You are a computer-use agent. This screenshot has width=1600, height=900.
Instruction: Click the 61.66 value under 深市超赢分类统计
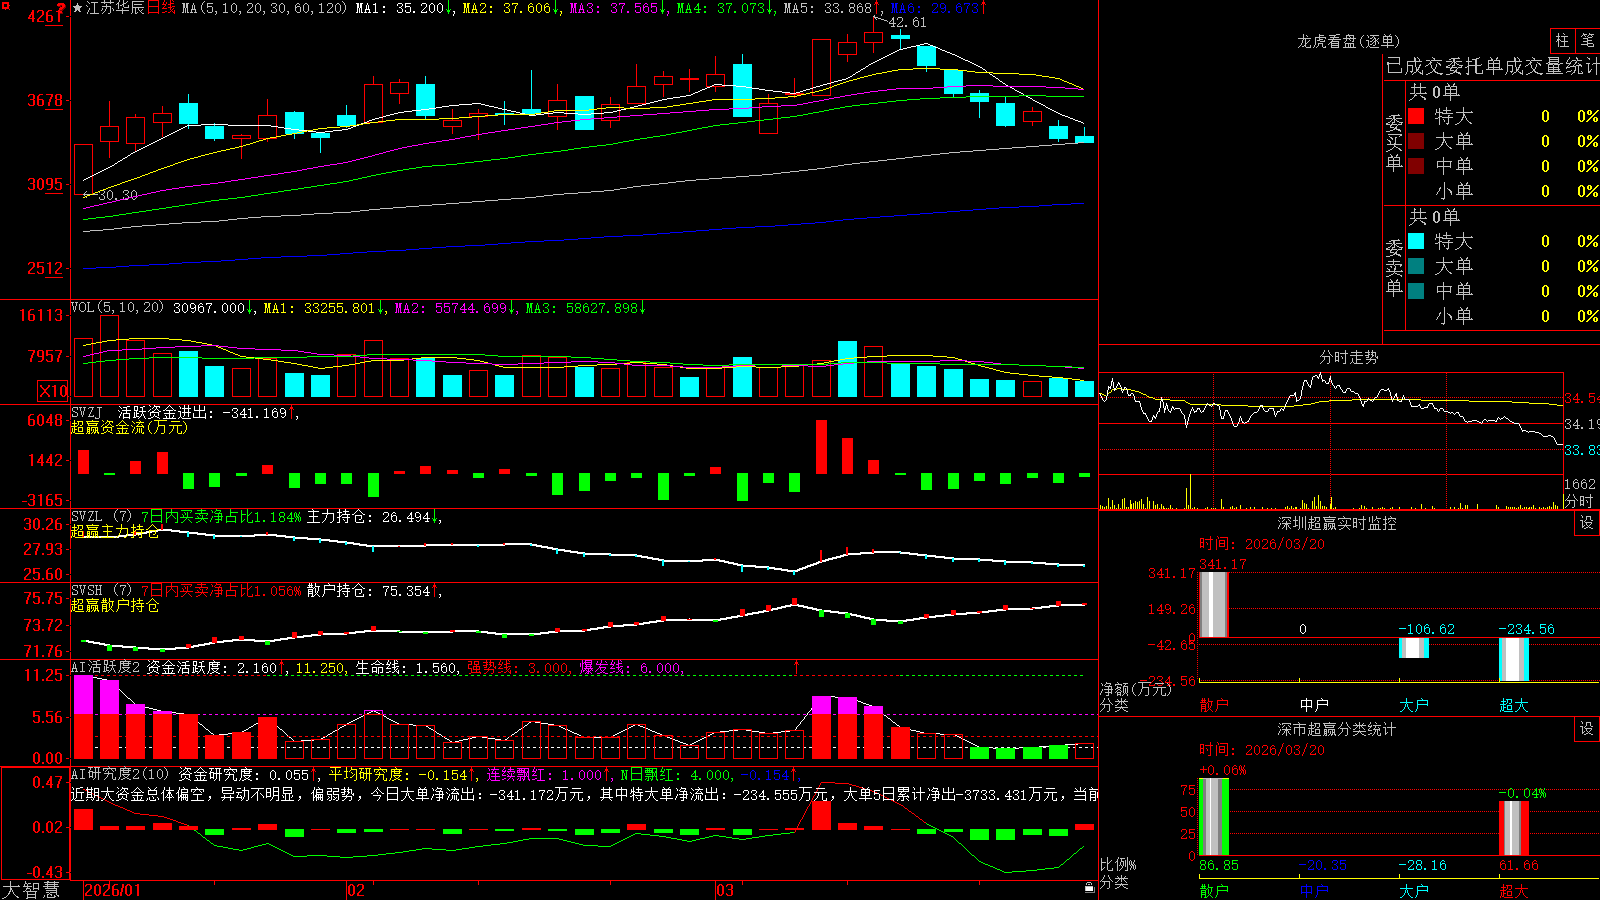1519,865
